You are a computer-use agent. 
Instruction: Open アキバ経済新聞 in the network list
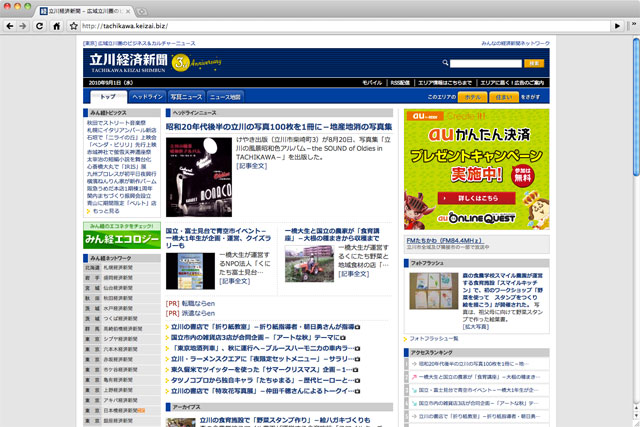pos(120,400)
